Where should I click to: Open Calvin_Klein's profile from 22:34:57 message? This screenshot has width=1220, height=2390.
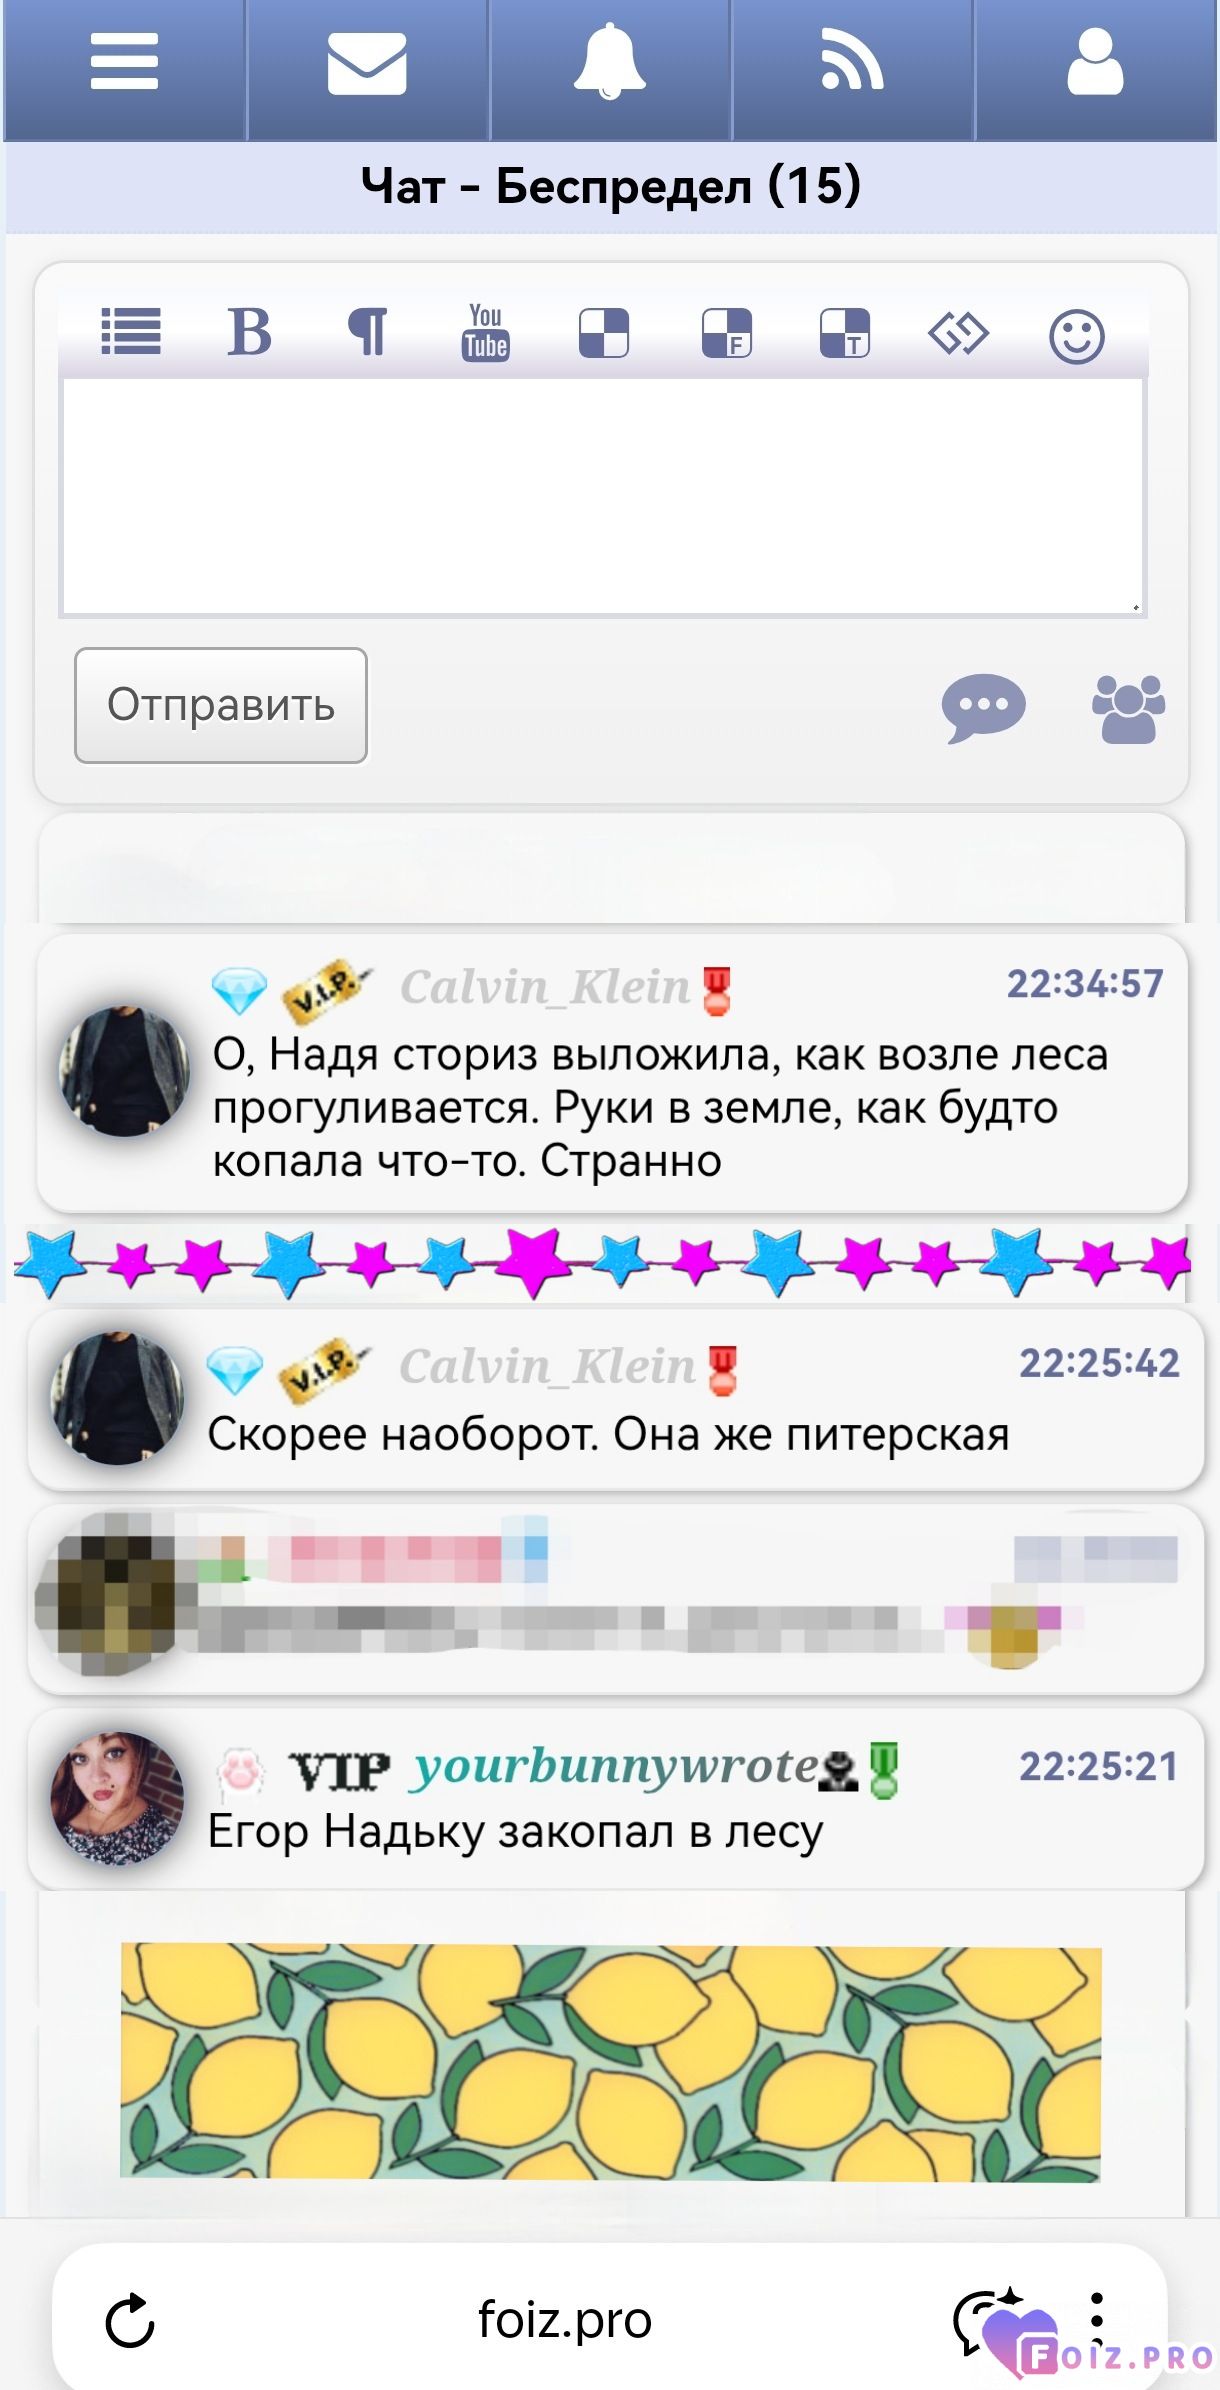pos(545,987)
